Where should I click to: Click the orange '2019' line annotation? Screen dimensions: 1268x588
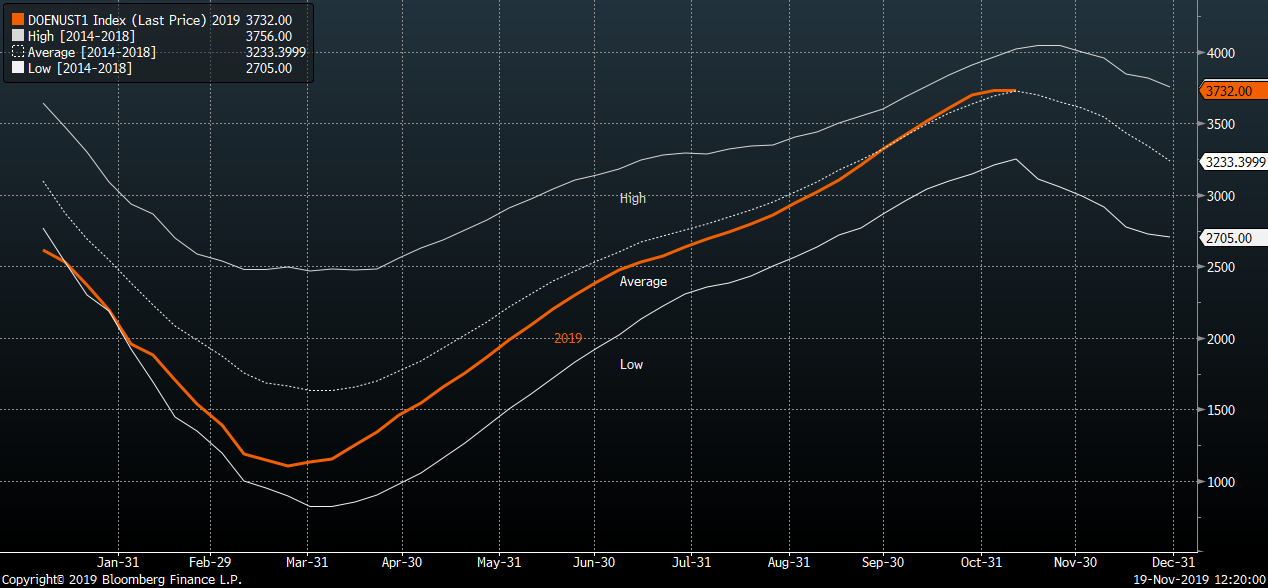tap(568, 339)
